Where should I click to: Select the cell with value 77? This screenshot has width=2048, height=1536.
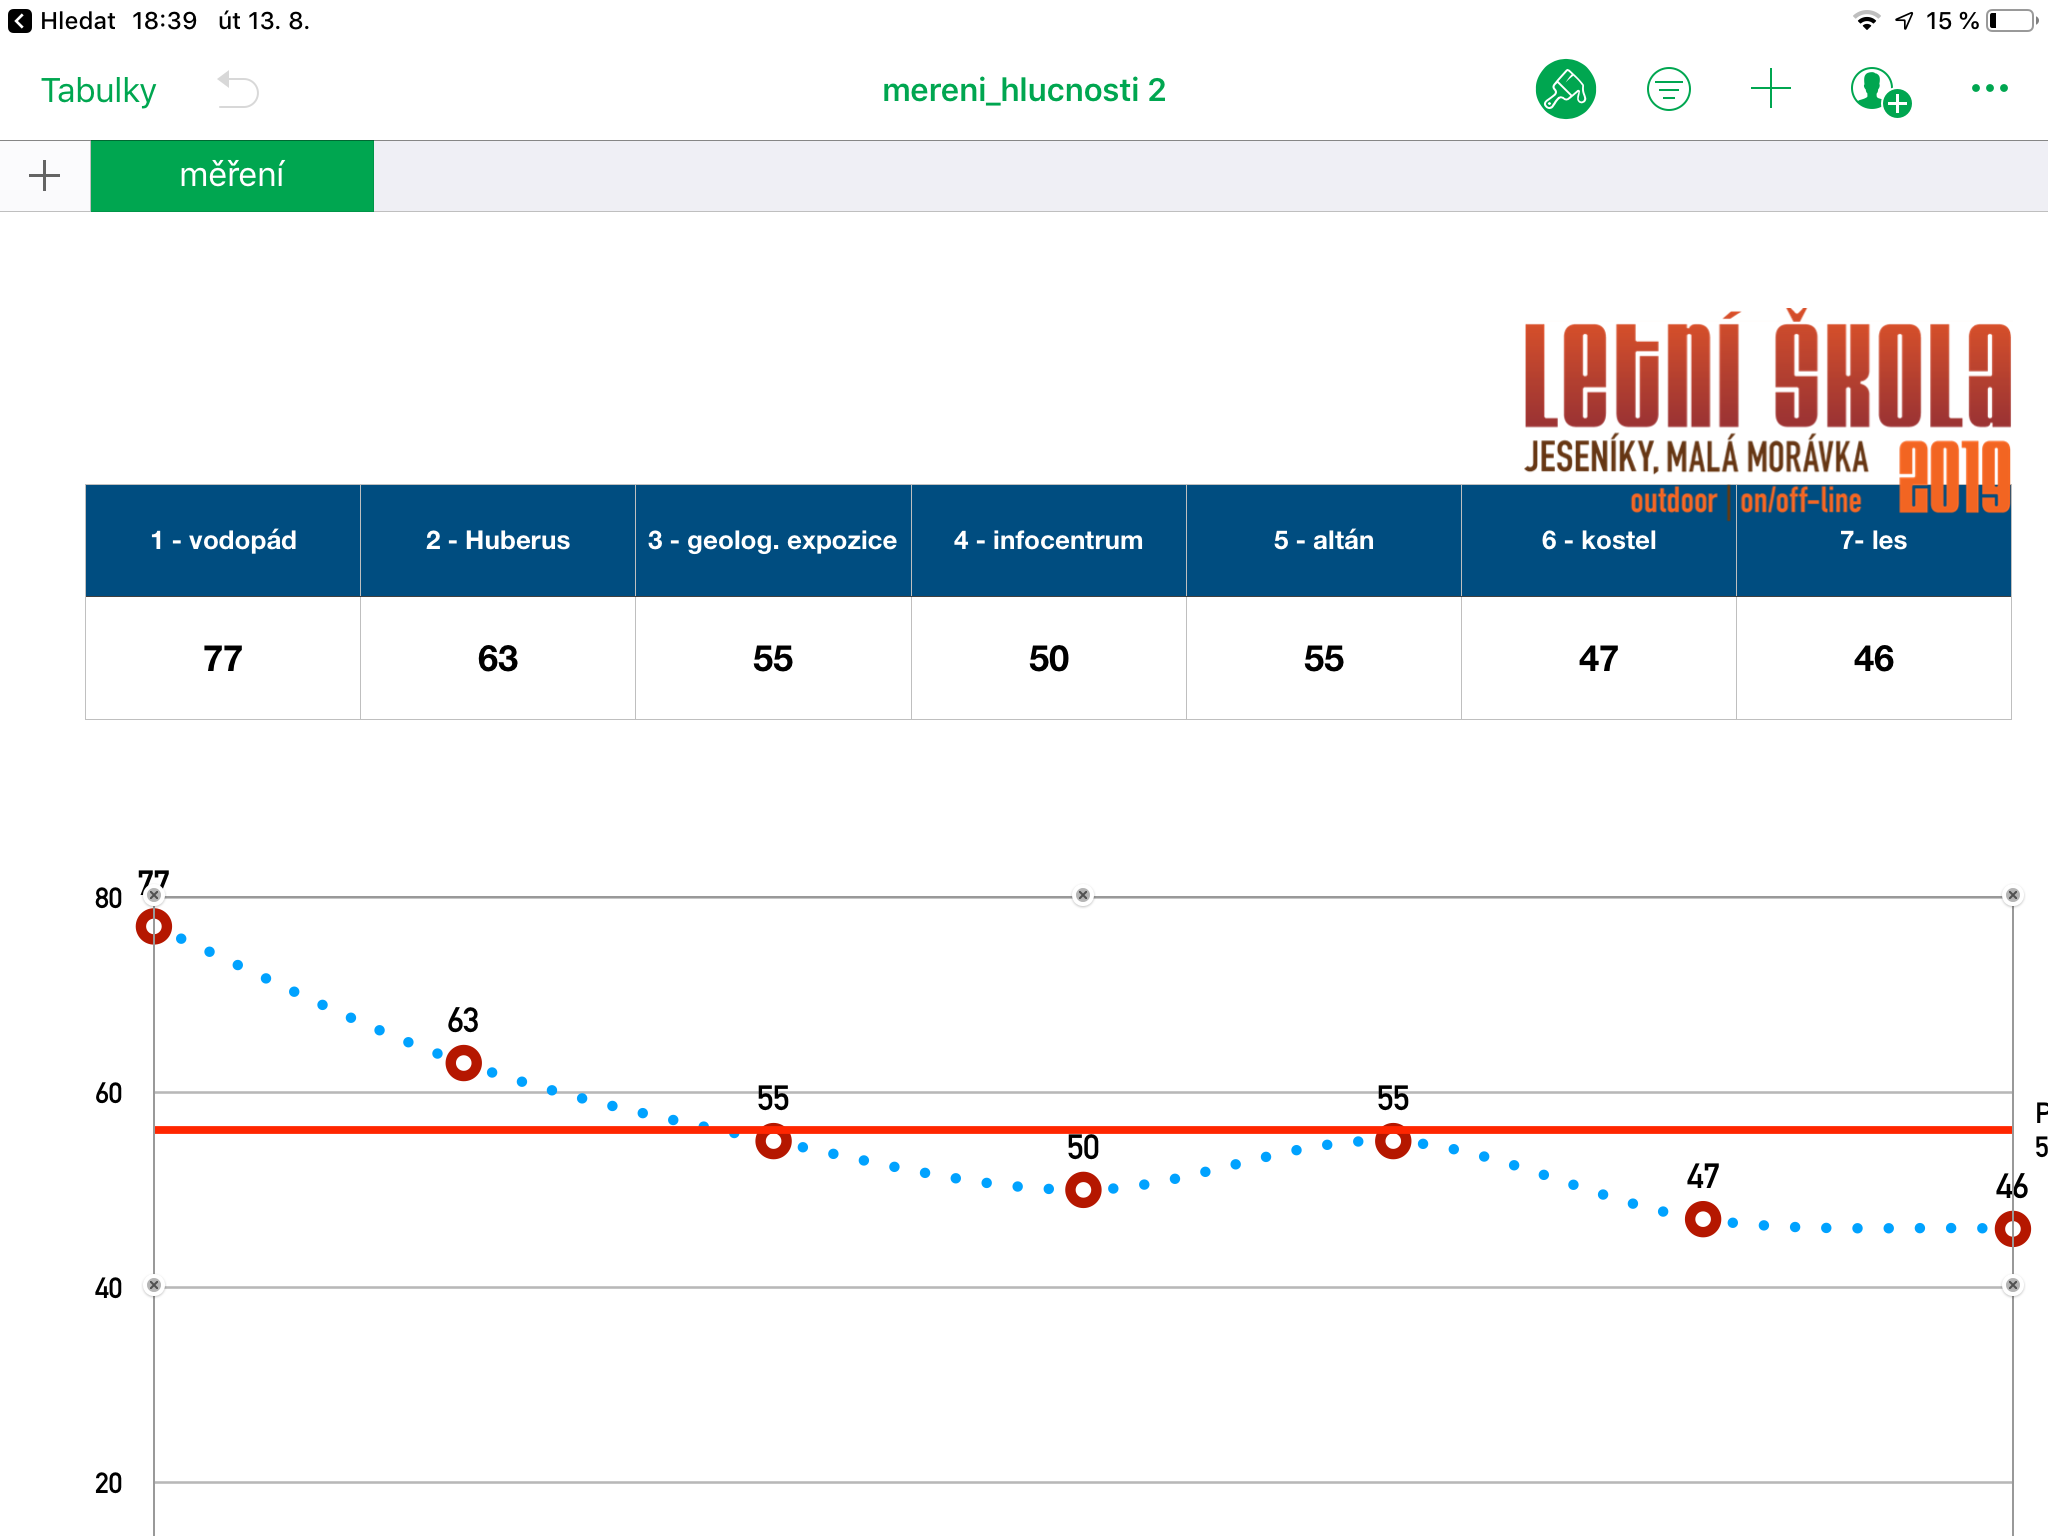[222, 658]
